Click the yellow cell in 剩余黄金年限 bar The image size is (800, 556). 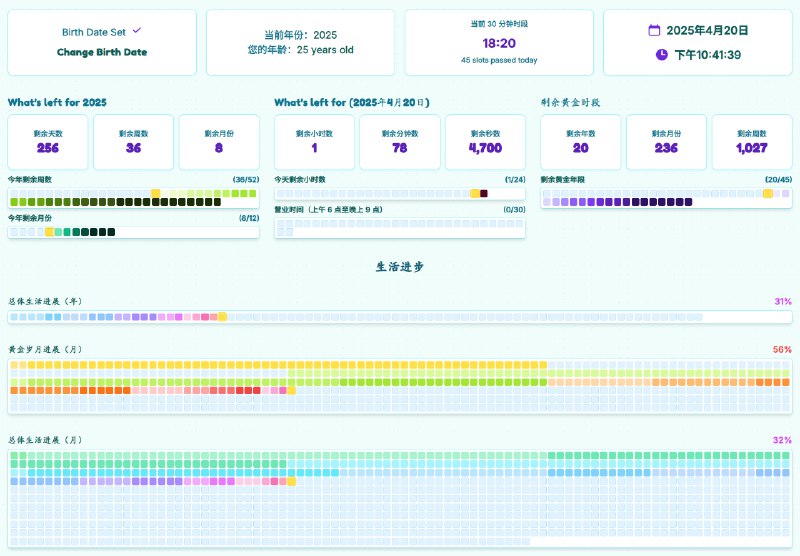point(767,193)
